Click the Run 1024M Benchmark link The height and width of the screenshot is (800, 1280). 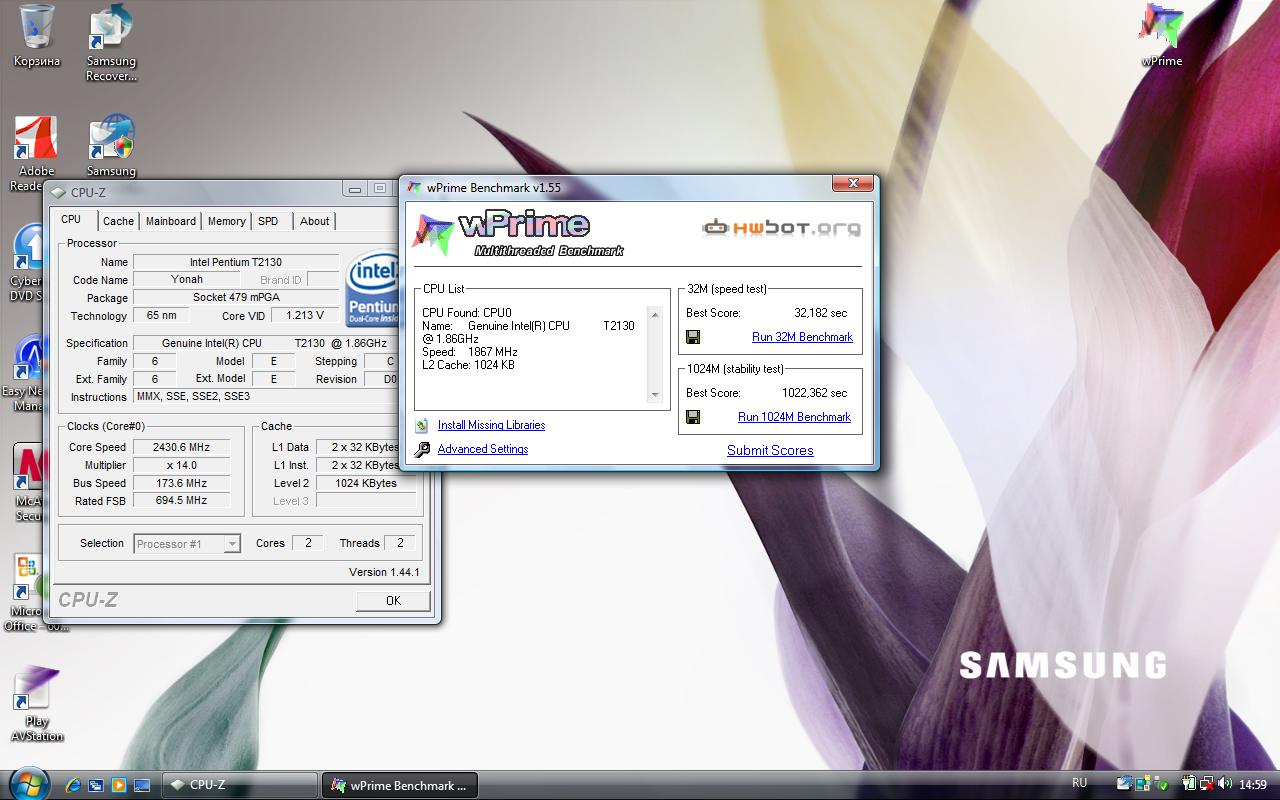(794, 417)
